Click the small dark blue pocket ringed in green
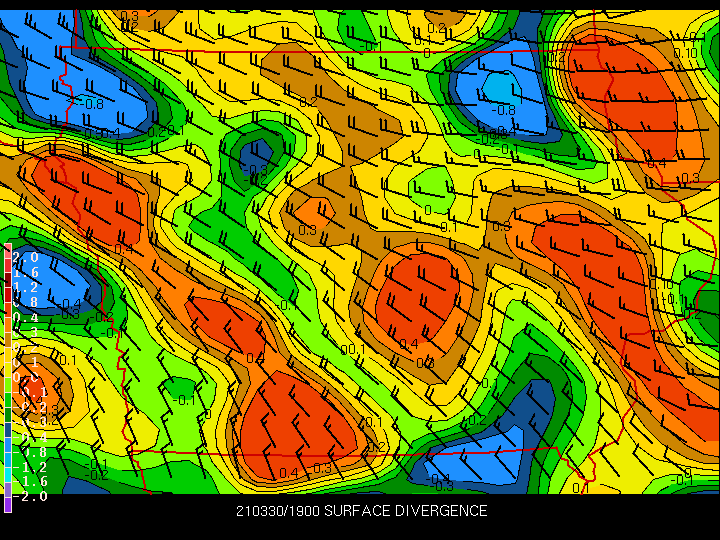This screenshot has height=540, width=720. coord(256,155)
